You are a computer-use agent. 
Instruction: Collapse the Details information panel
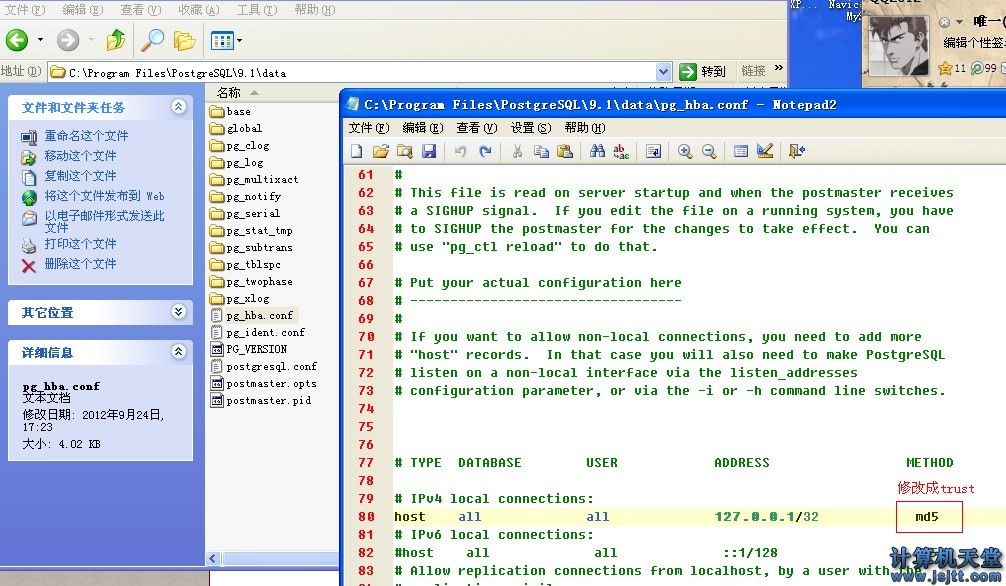point(178,352)
